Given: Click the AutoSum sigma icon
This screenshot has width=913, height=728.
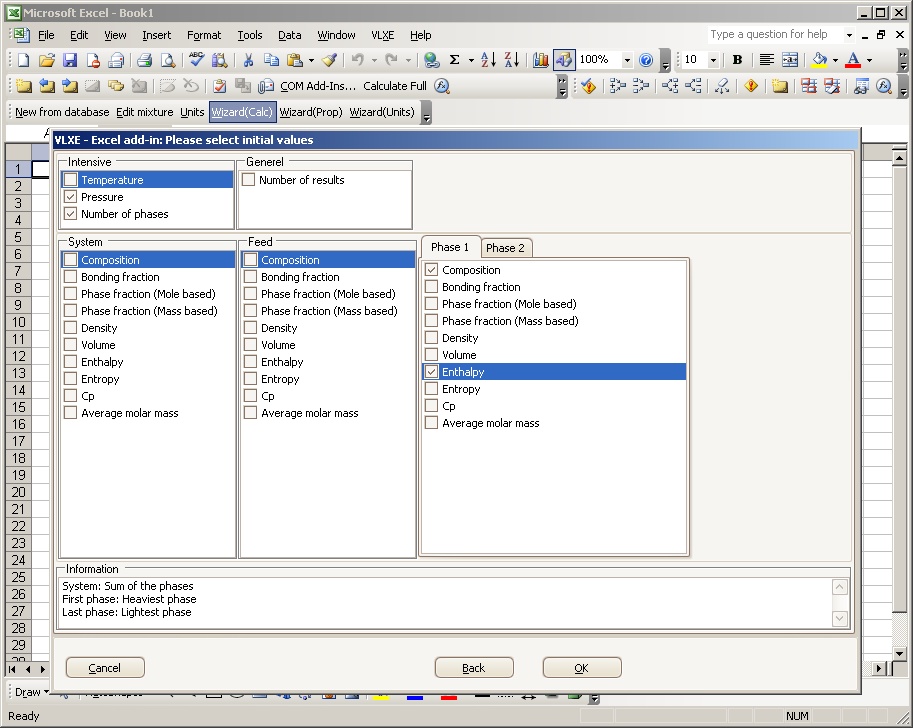Looking at the screenshot, I should pos(455,59).
